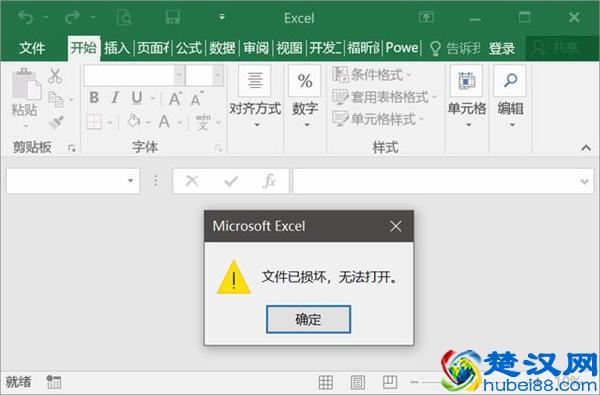Image resolution: width=600 pixels, height=395 pixels.
Task: Toggle Underline formatting
Action: (137, 98)
